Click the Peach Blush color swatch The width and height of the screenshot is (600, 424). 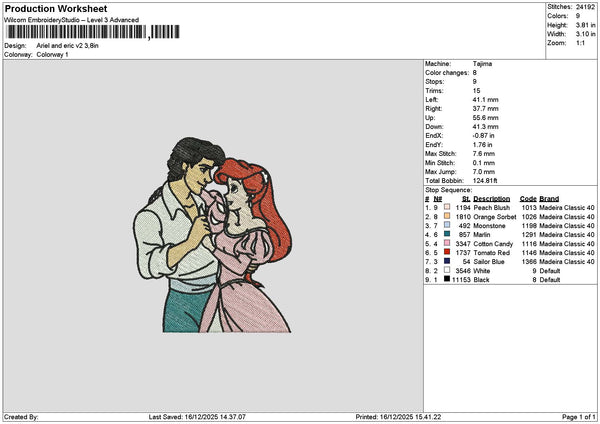click(x=447, y=207)
